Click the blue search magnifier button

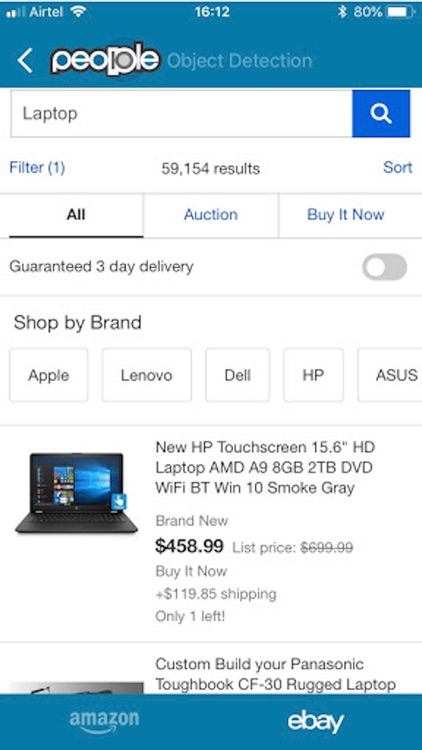381,113
